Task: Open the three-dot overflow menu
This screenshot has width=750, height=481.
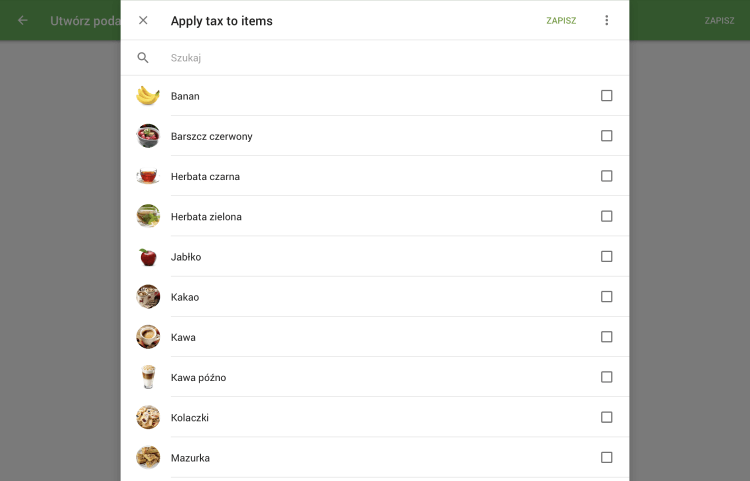Action: click(x=606, y=20)
